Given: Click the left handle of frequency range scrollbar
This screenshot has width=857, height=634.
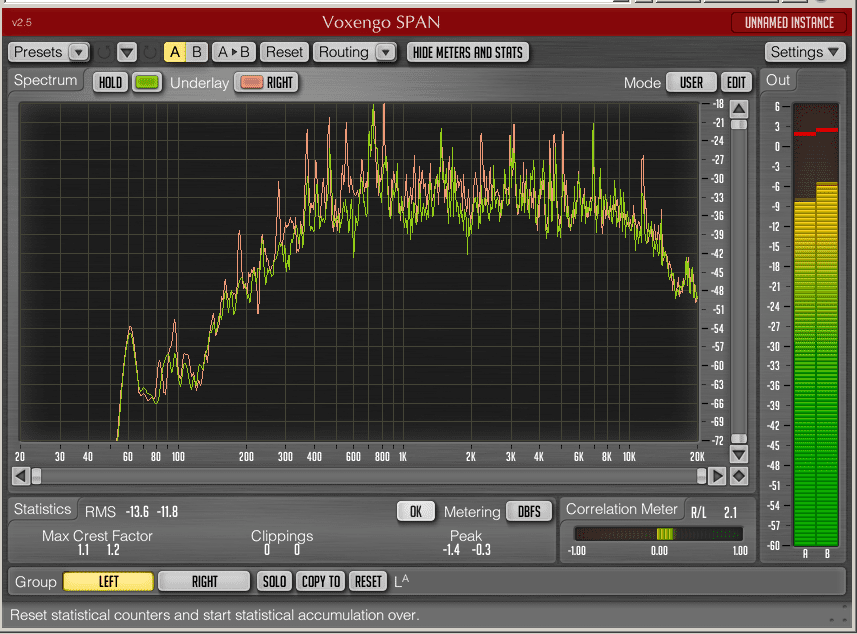Looking at the screenshot, I should click(36, 476).
